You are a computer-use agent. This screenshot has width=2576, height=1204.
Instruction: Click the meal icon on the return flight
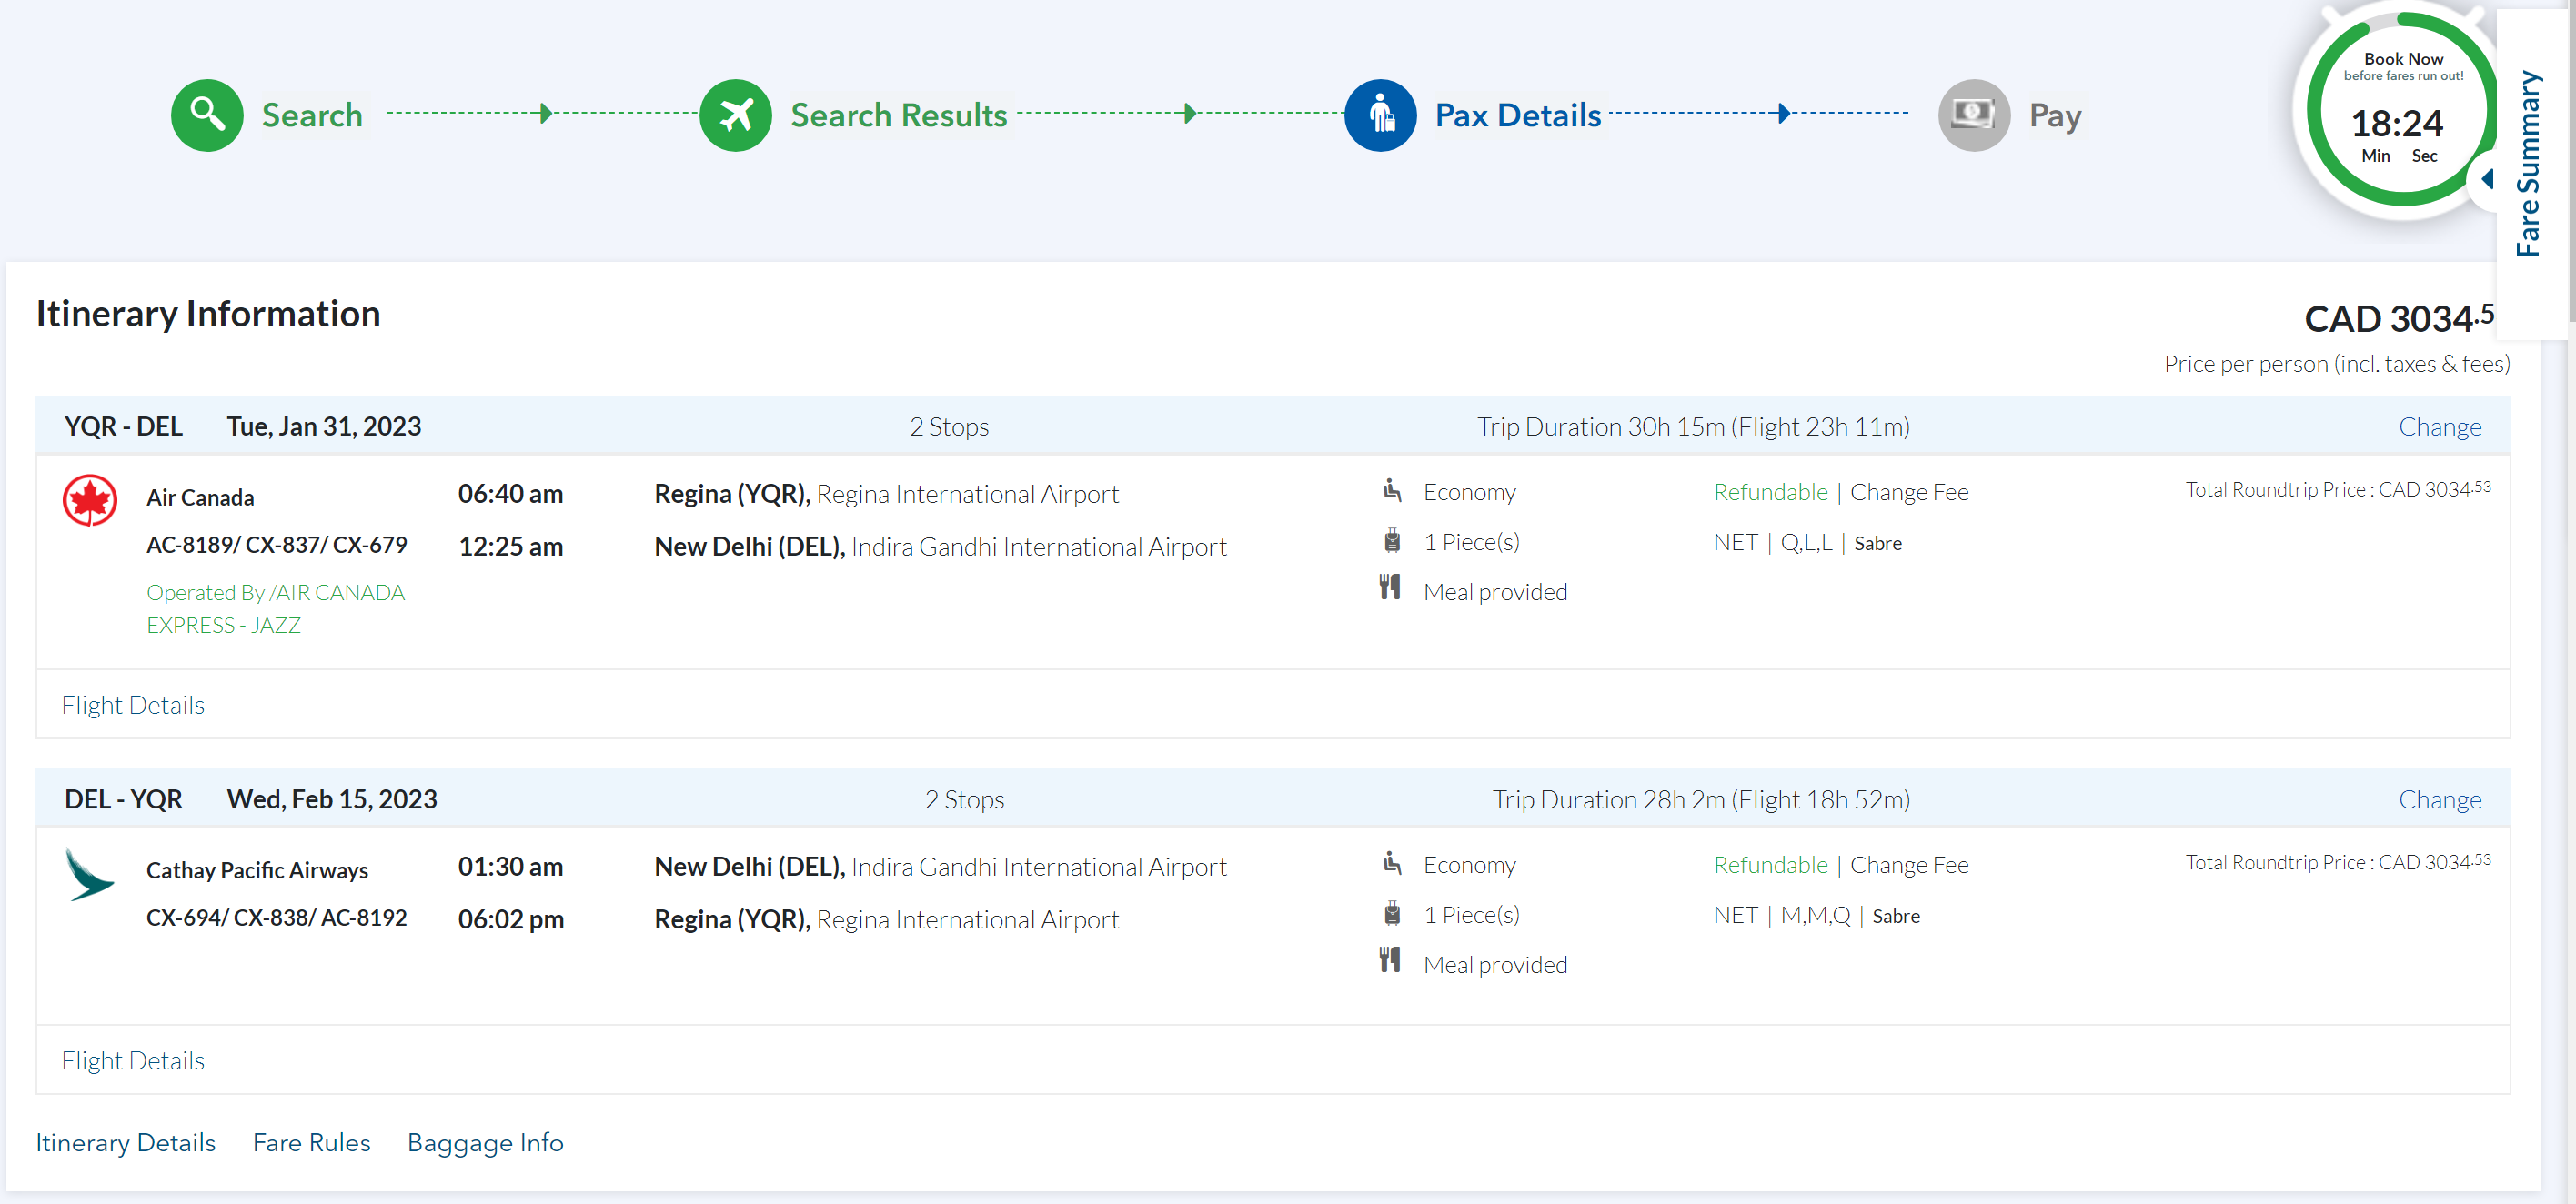click(1389, 961)
